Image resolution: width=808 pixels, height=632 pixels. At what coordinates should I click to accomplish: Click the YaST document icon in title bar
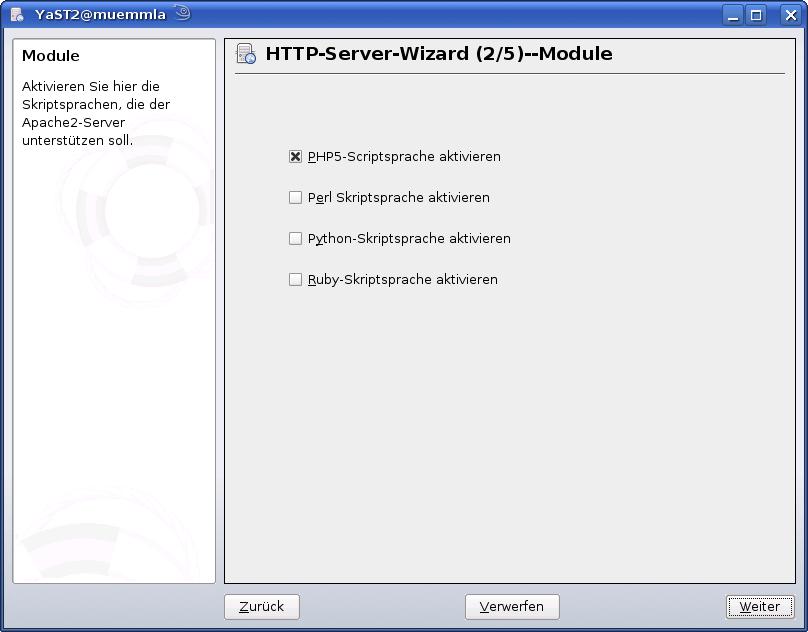click(16, 14)
